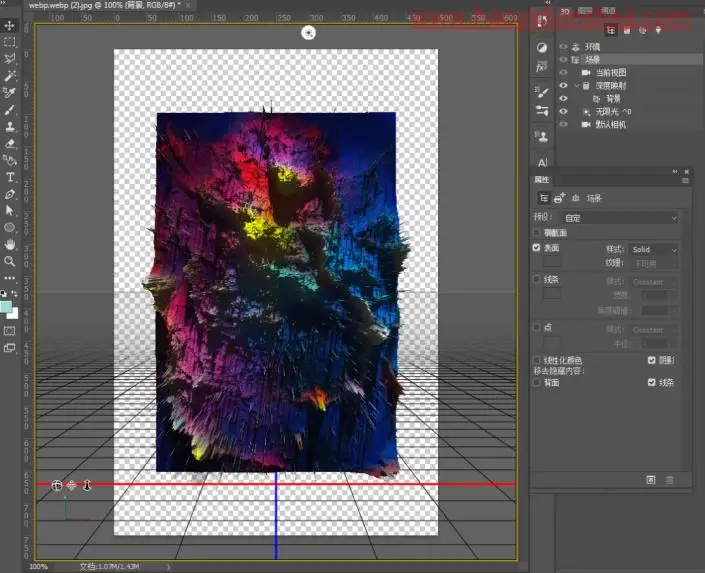Select the Clone Stamp tool

coord(9,127)
